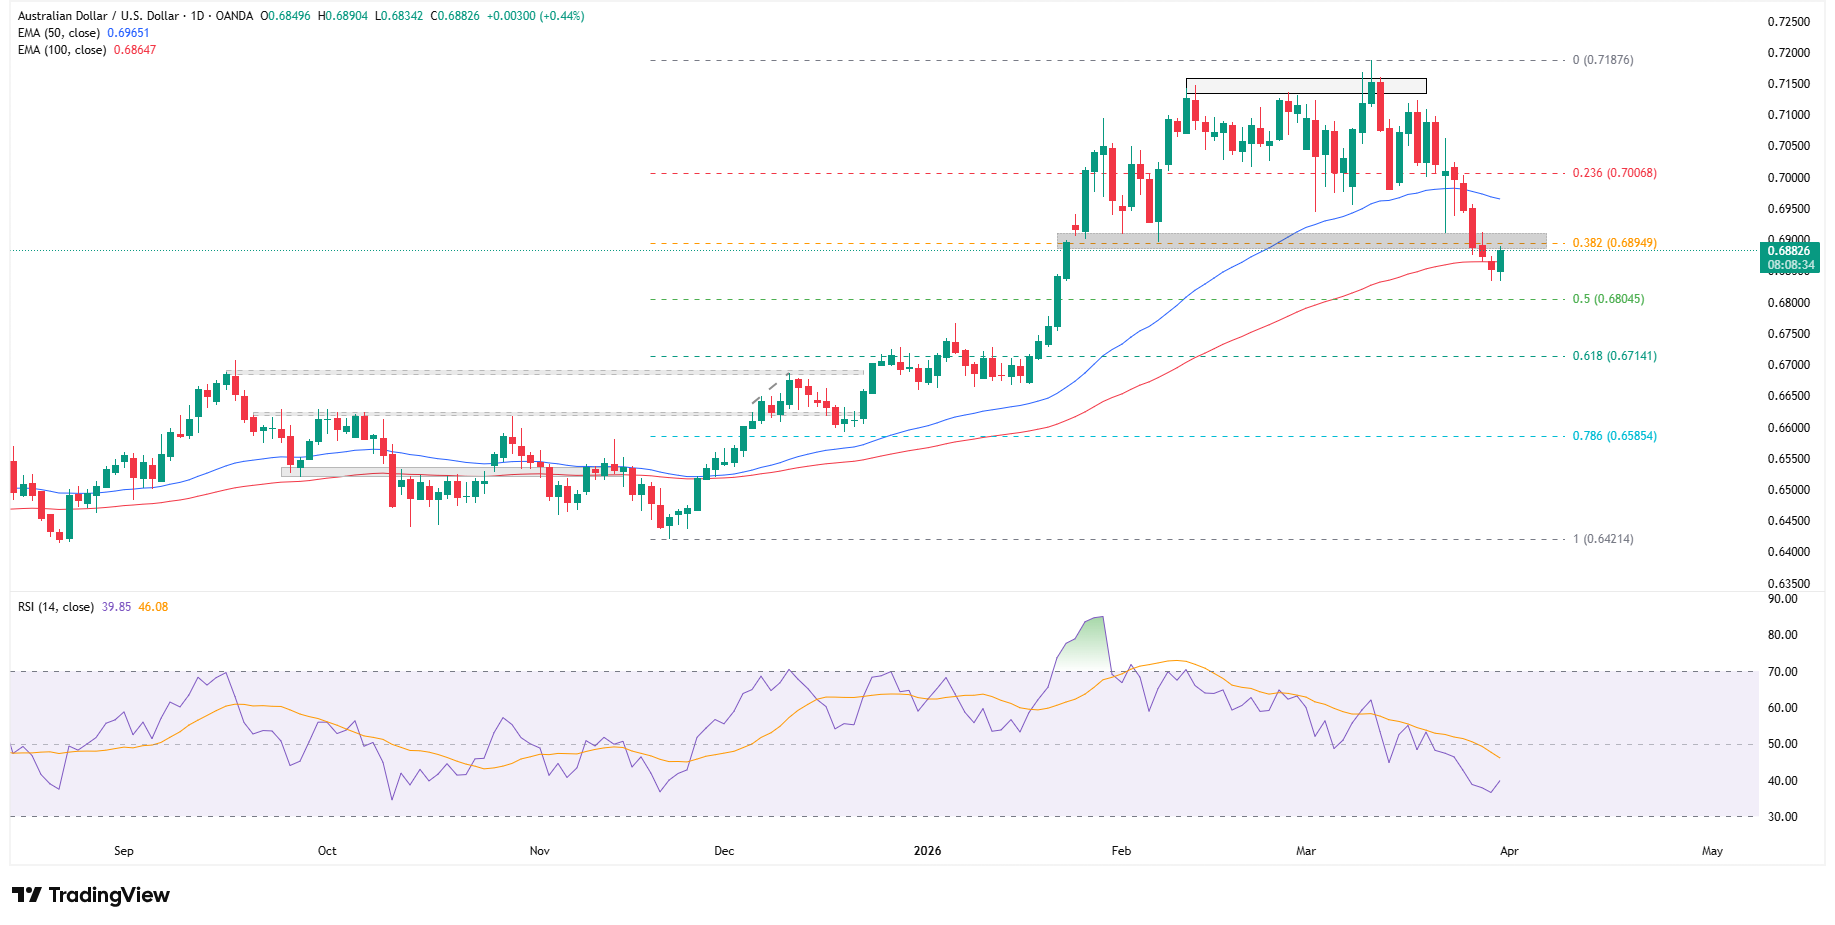Screen dimensions: 1835x925
Task: Select the 0 (0.71876) Fibonacci top label
Action: 1602,60
